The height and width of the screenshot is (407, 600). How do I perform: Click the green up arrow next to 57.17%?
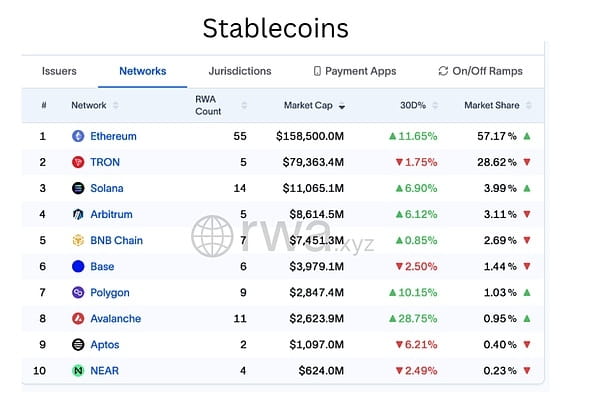coord(527,136)
